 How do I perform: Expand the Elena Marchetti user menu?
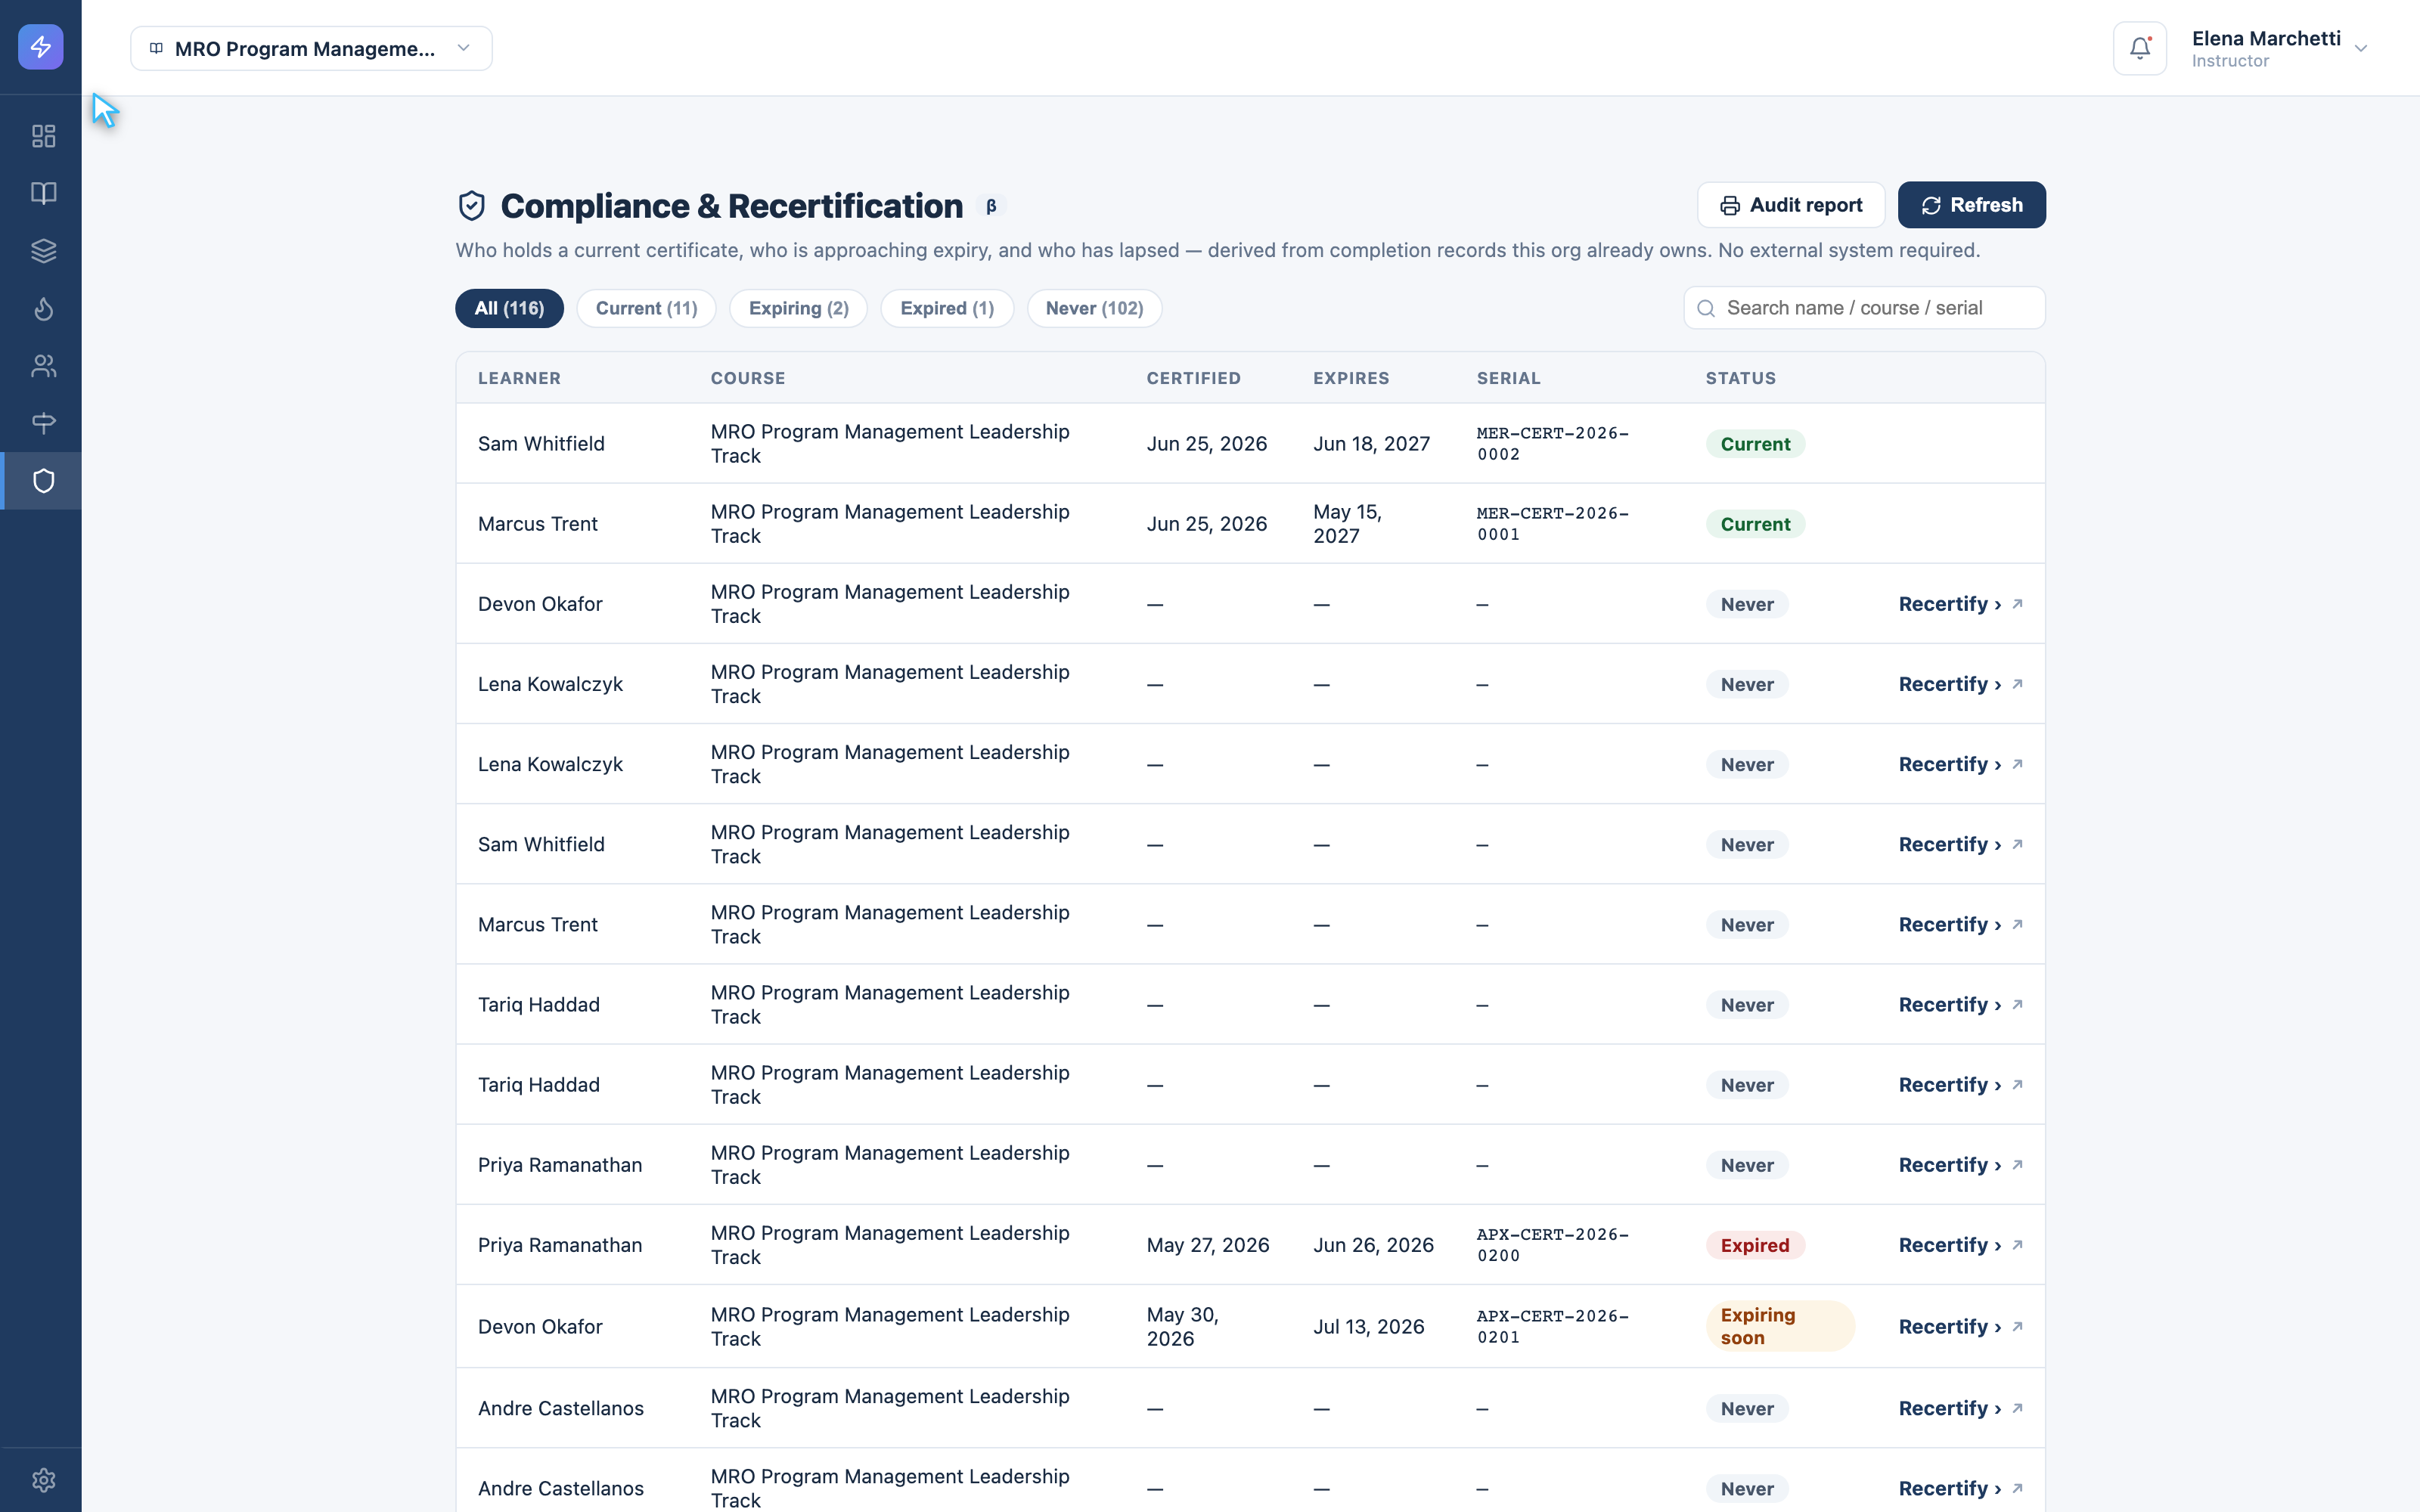pos(2280,48)
